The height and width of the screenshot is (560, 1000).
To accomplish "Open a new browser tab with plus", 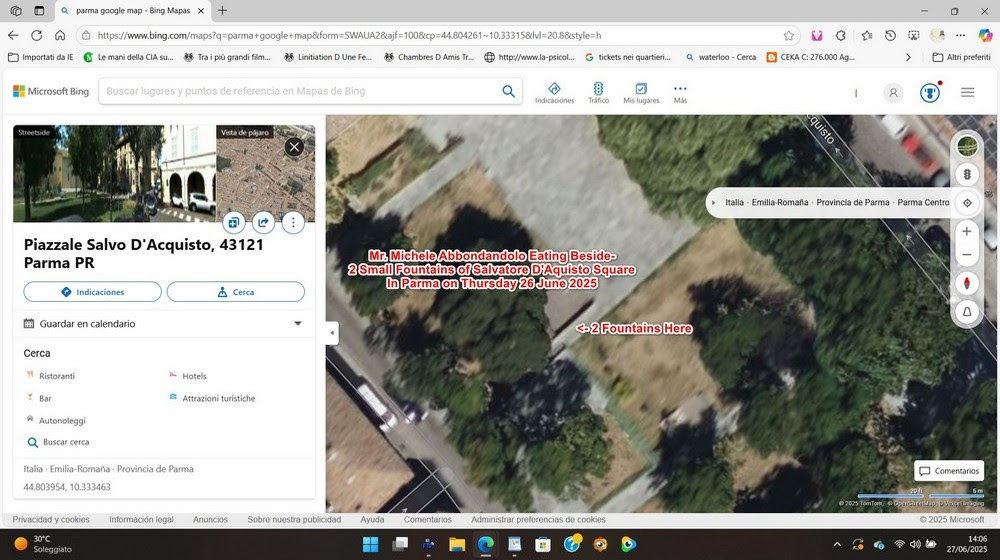I will [x=222, y=11].
